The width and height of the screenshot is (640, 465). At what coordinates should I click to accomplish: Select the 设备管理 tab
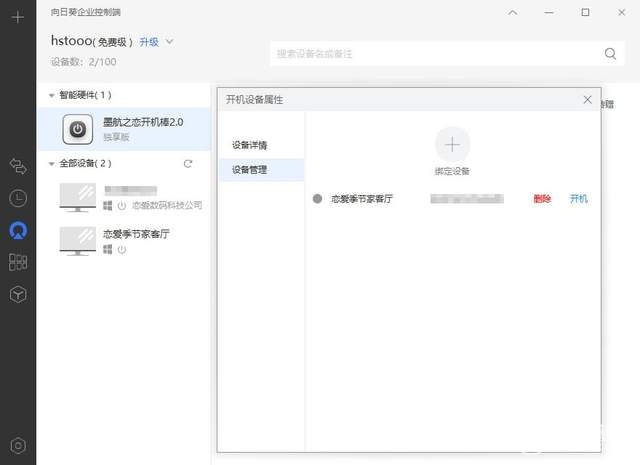coord(262,170)
